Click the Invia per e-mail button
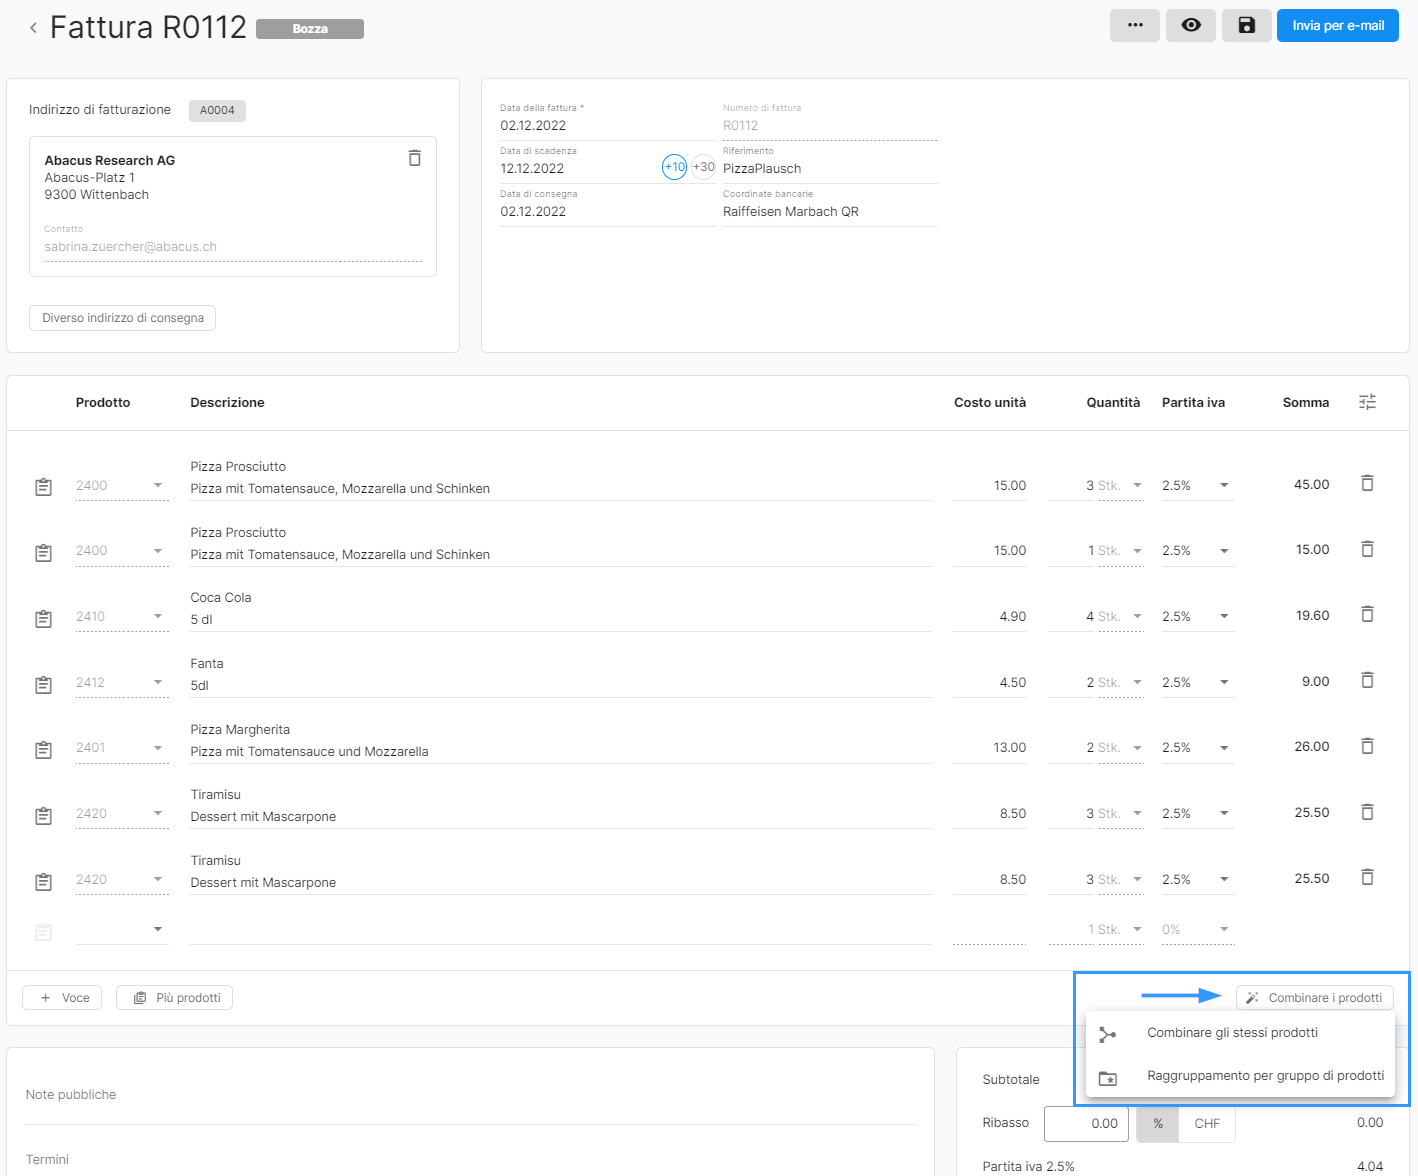 click(x=1337, y=26)
